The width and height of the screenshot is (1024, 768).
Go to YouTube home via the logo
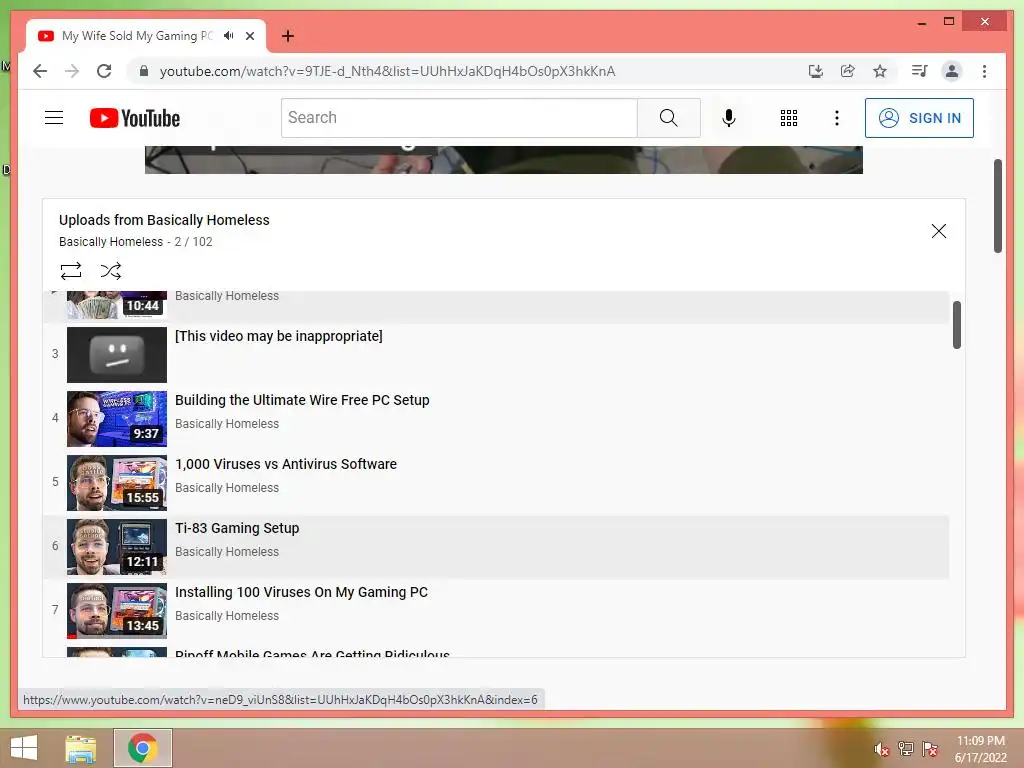click(135, 118)
